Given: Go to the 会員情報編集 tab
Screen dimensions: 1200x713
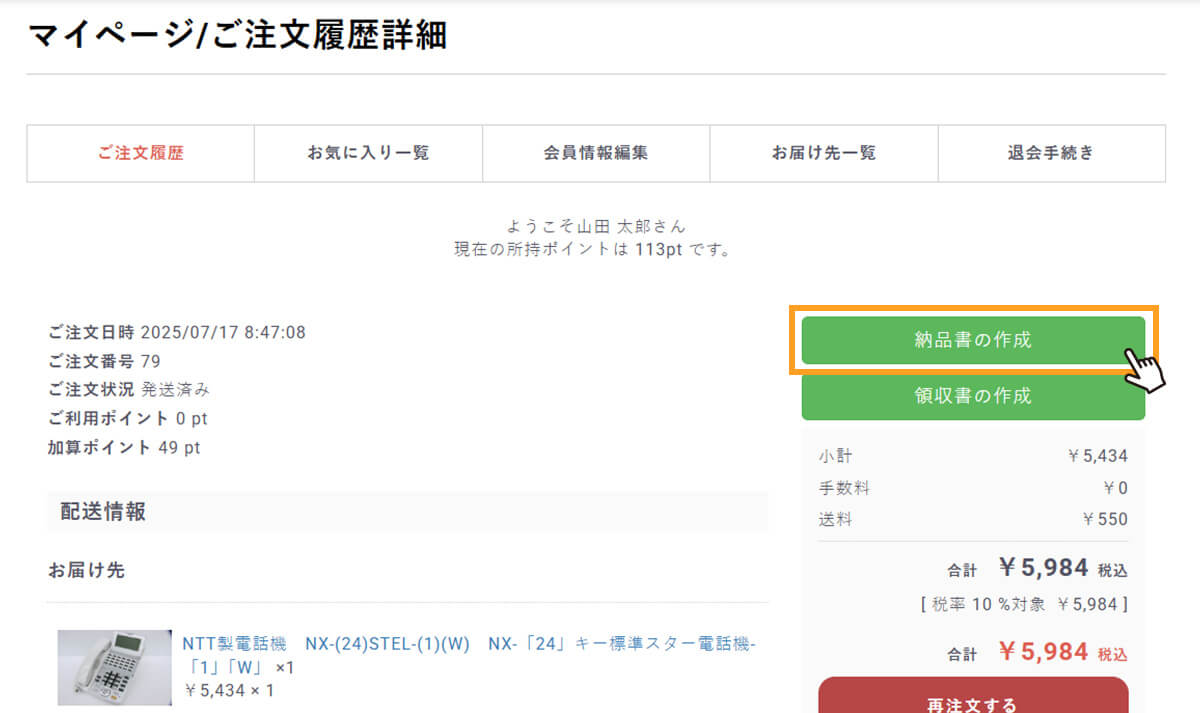Looking at the screenshot, I should [x=596, y=153].
